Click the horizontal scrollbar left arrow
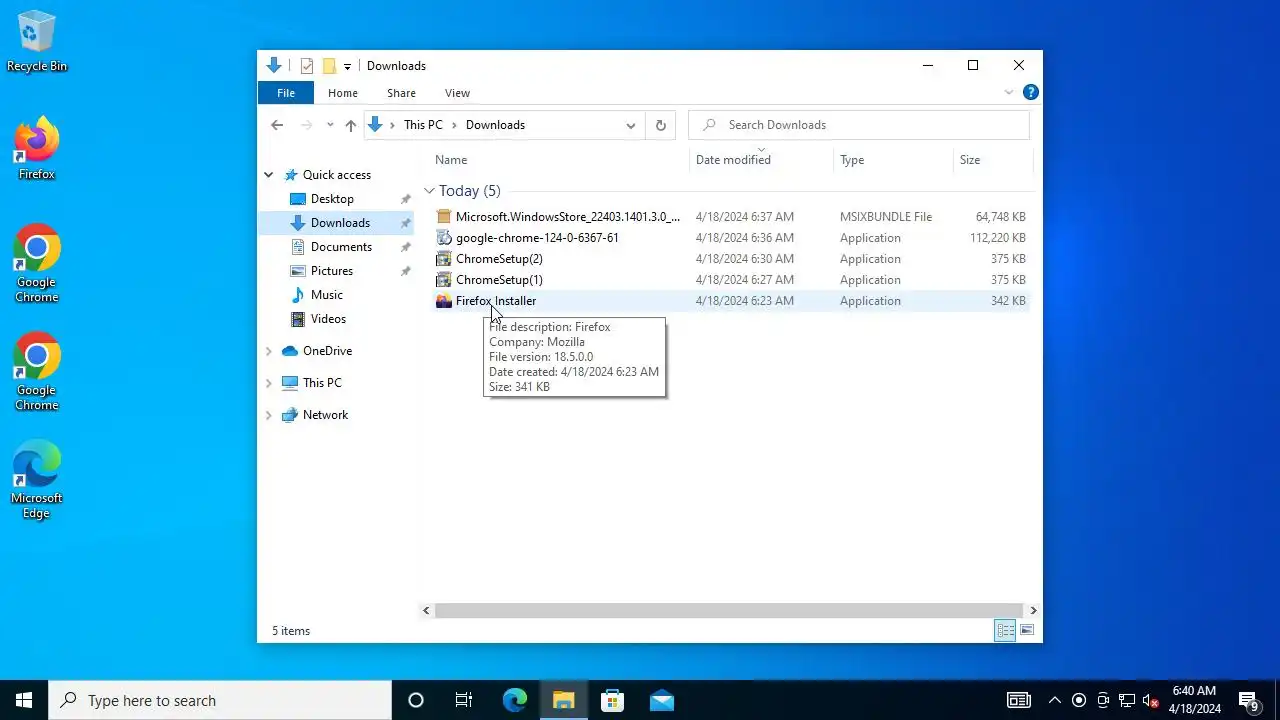The width and height of the screenshot is (1280, 720). [427, 610]
